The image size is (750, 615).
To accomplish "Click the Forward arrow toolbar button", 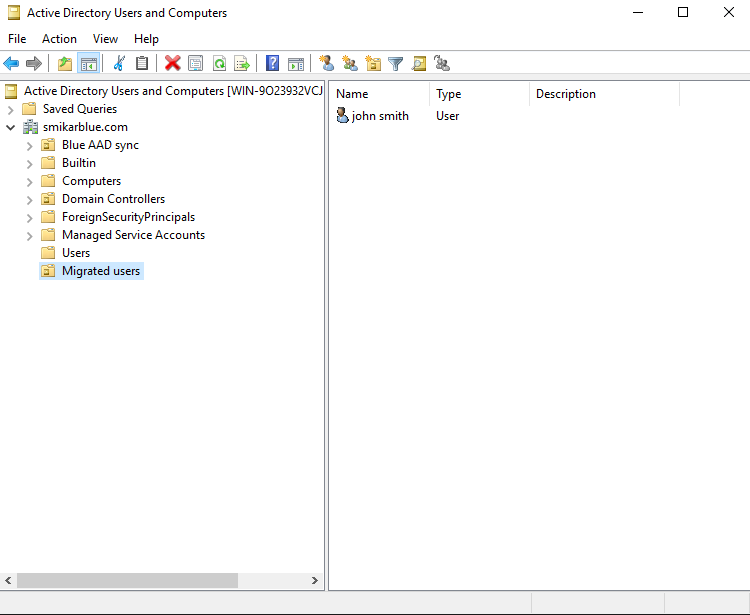I will [34, 63].
